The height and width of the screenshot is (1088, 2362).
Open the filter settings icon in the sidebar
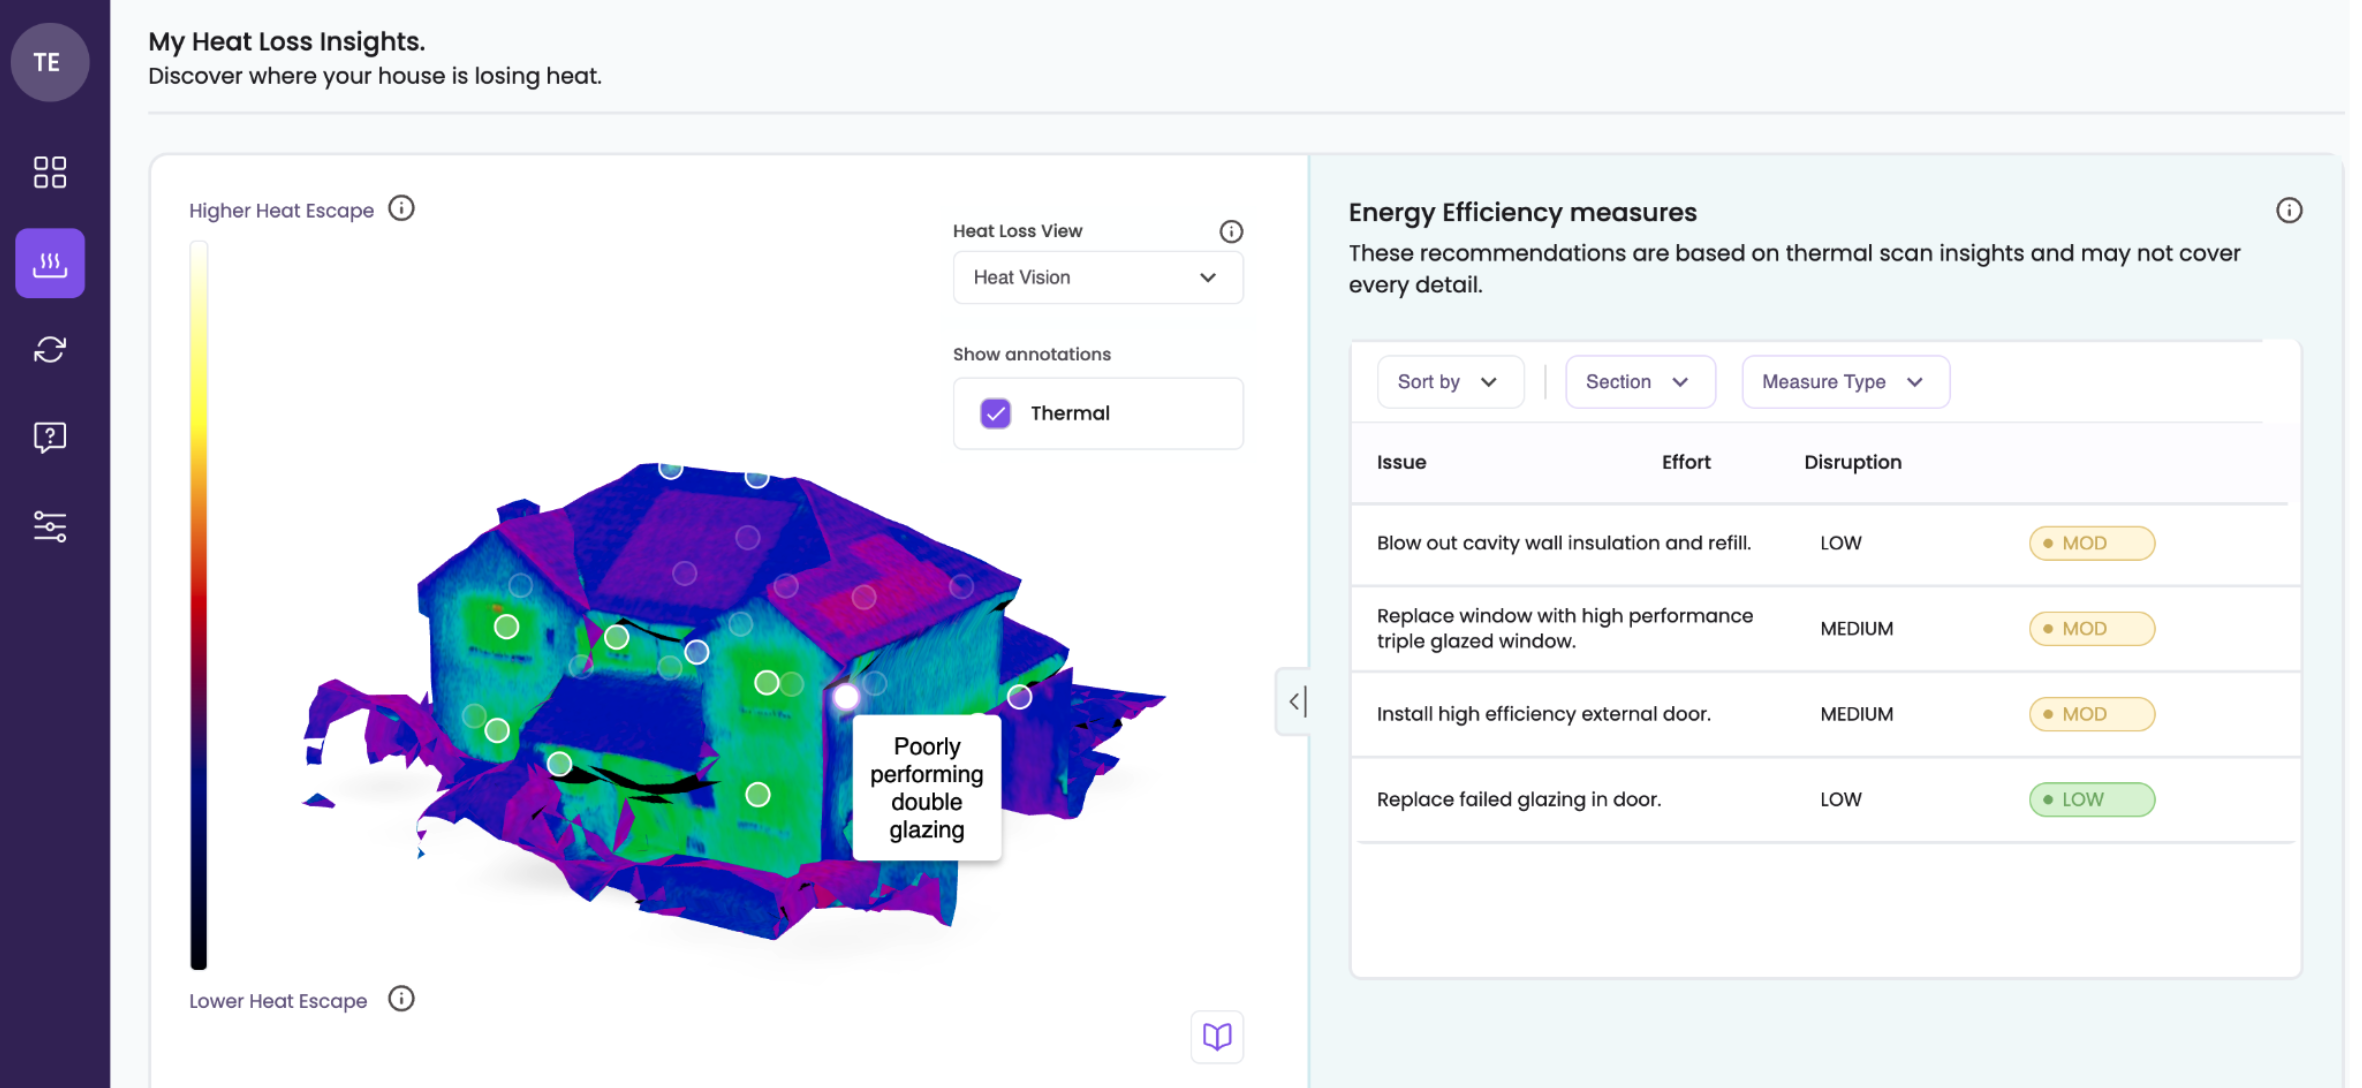49,526
